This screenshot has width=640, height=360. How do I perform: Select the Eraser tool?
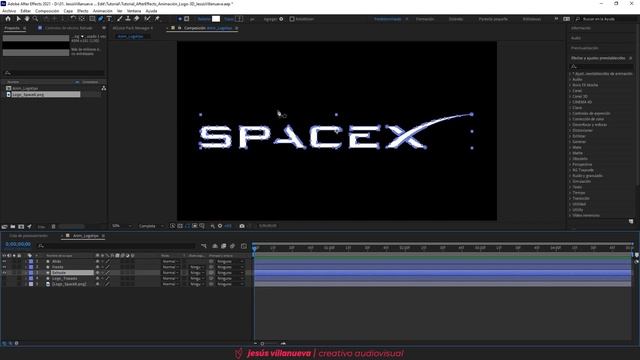(137, 19)
